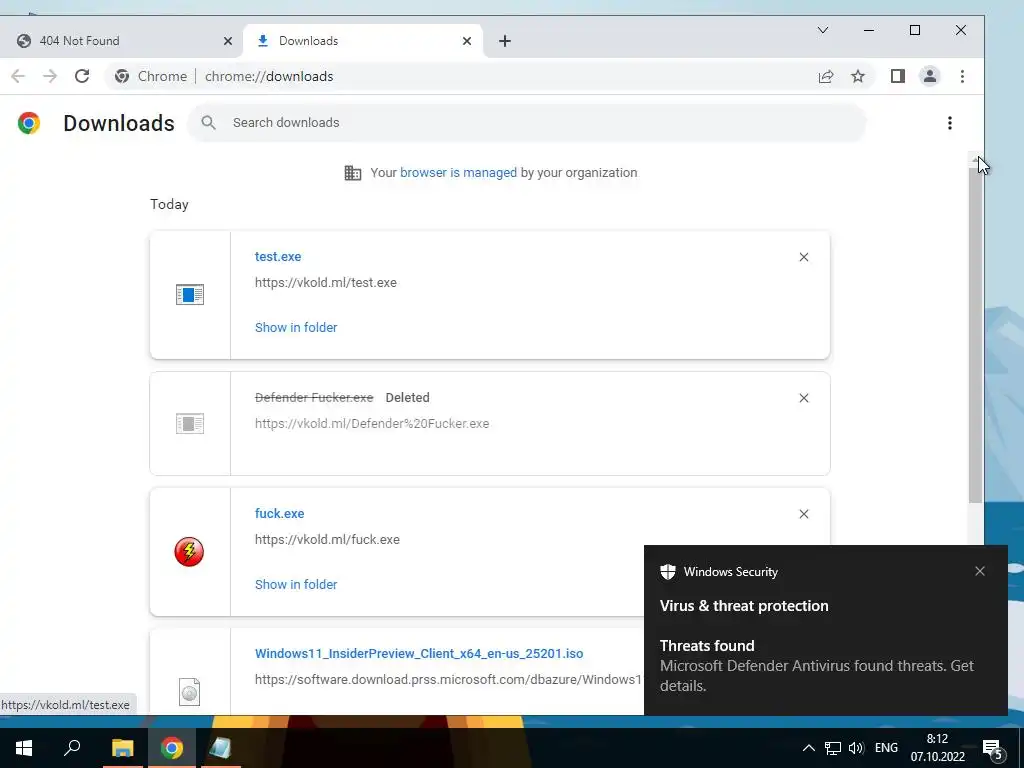
Task: Bookmark this tab with the star icon
Action: (x=858, y=76)
